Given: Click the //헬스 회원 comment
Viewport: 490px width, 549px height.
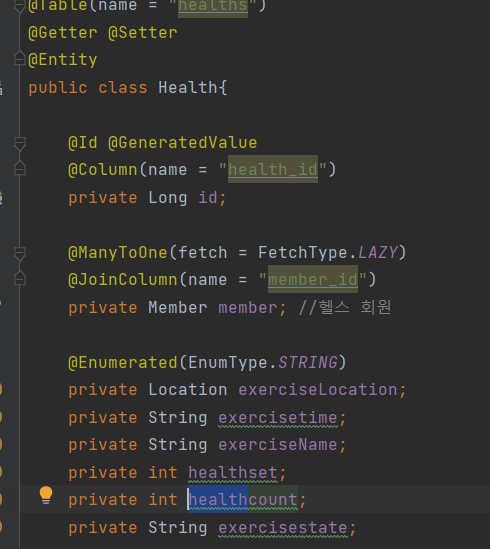Looking at the screenshot, I should point(345,307).
